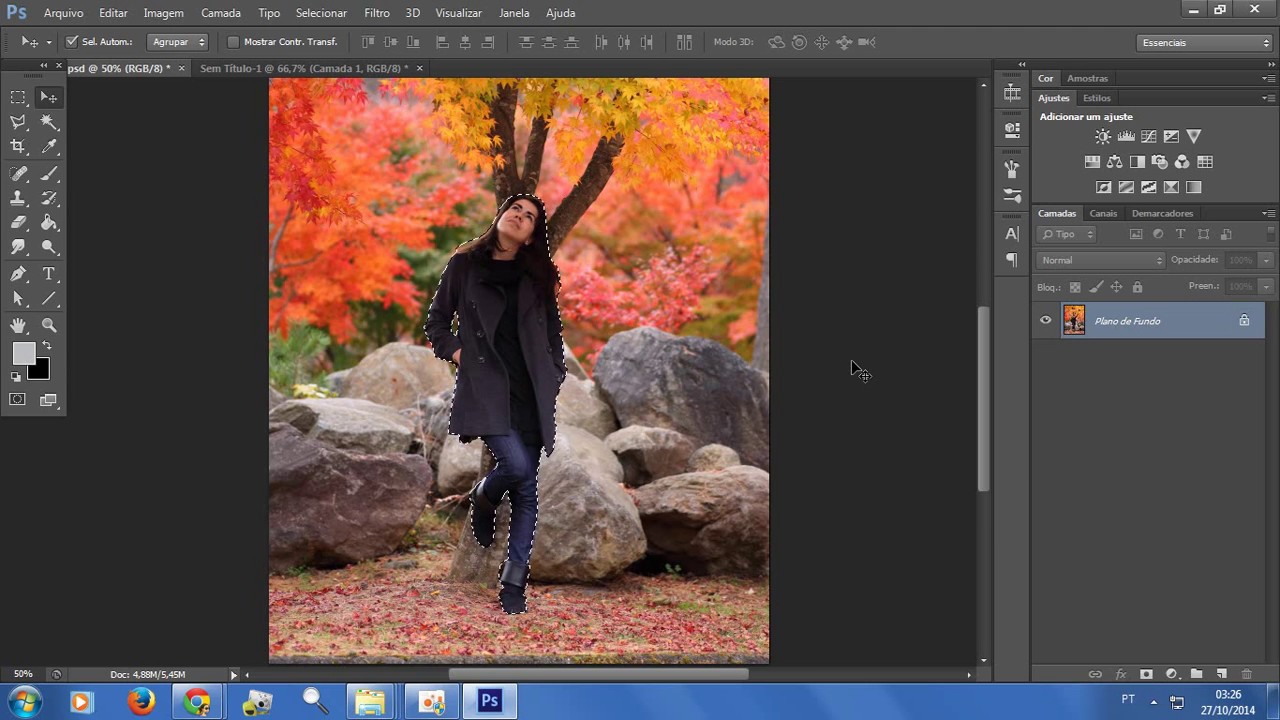Open the Opacidade value dropdown
This screenshot has height=720, width=1280.
[1266, 260]
